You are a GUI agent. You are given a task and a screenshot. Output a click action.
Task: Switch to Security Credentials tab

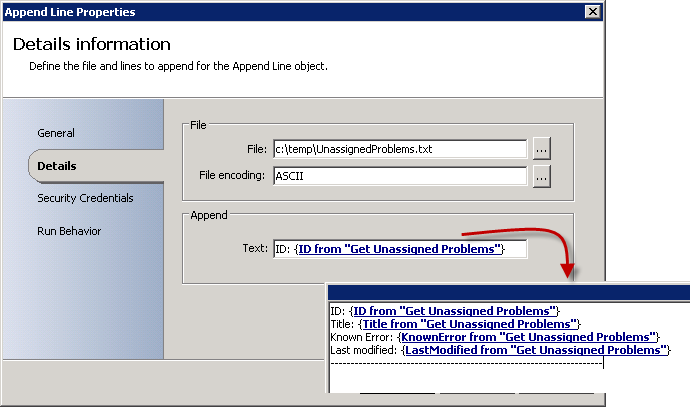coord(85,198)
